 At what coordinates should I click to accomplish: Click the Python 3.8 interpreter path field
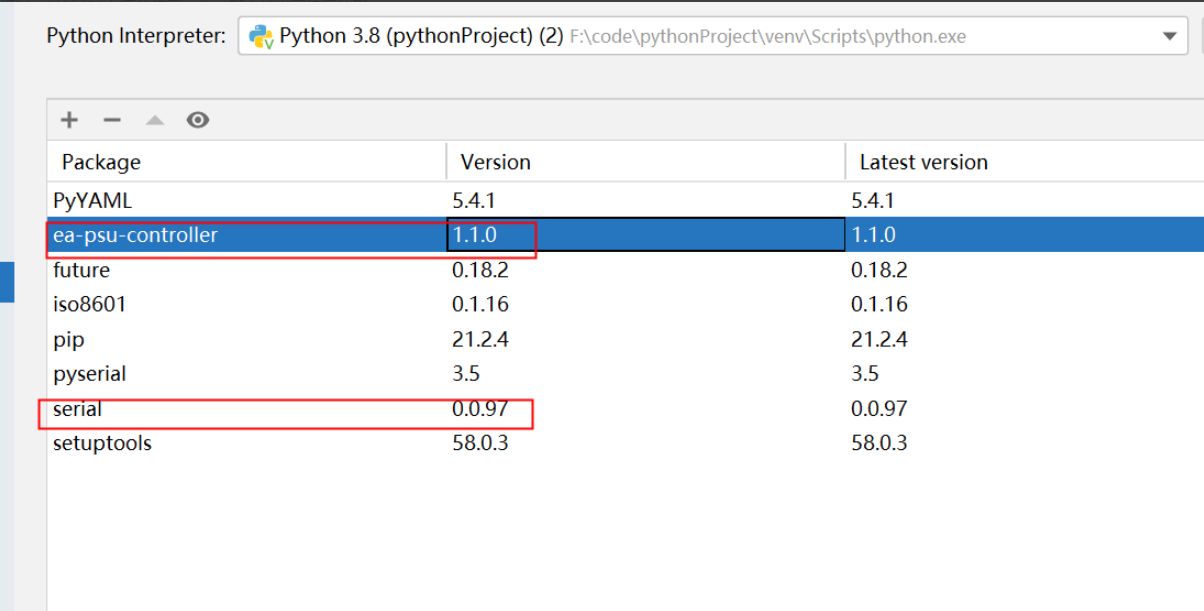coord(700,37)
